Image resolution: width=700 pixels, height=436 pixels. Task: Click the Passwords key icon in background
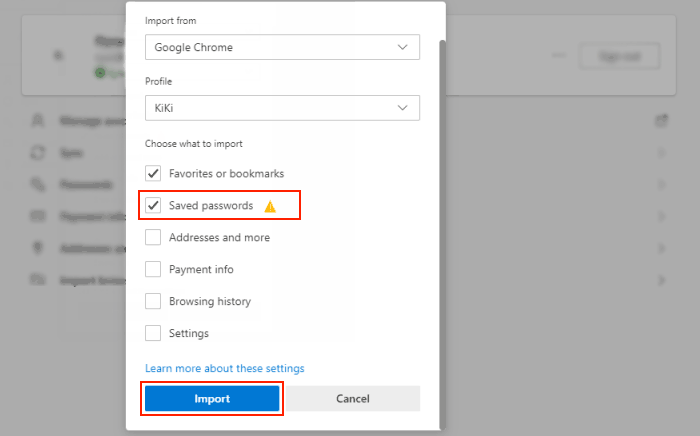(x=38, y=184)
